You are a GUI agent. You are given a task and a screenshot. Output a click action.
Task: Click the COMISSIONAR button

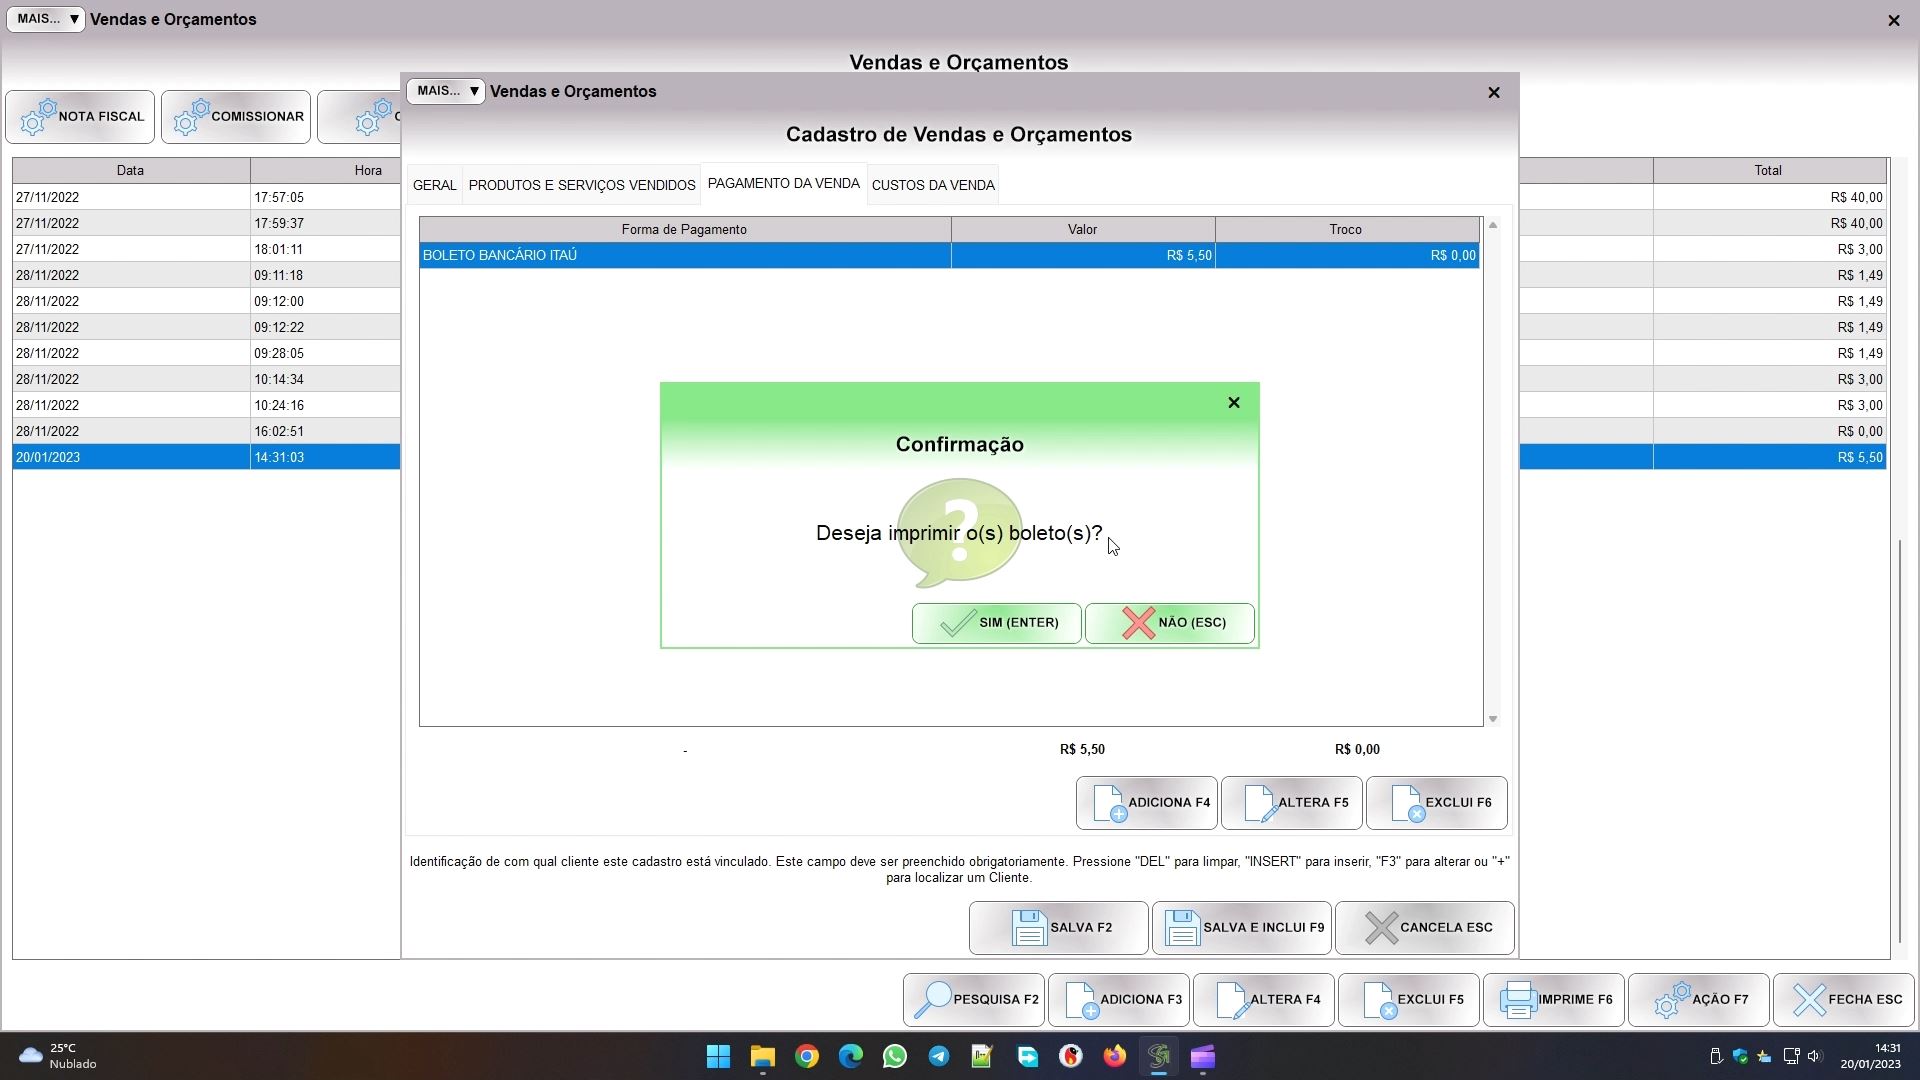(236, 117)
